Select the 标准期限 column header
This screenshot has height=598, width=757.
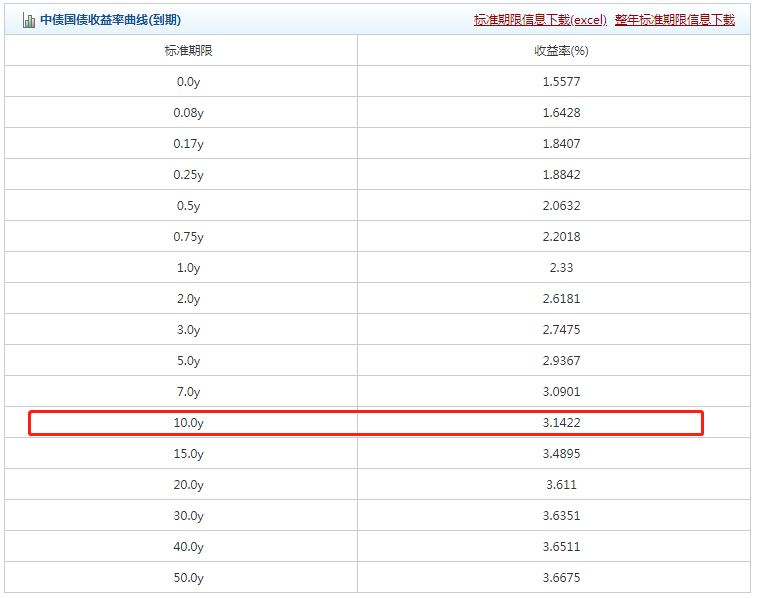(x=188, y=51)
